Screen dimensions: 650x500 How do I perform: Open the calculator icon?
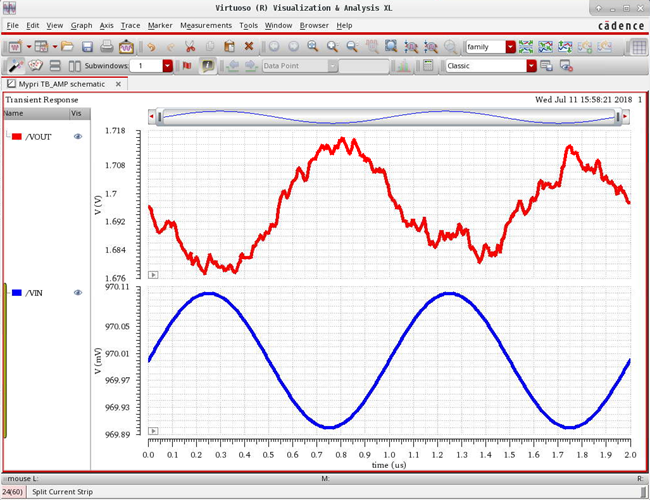tap(428, 66)
